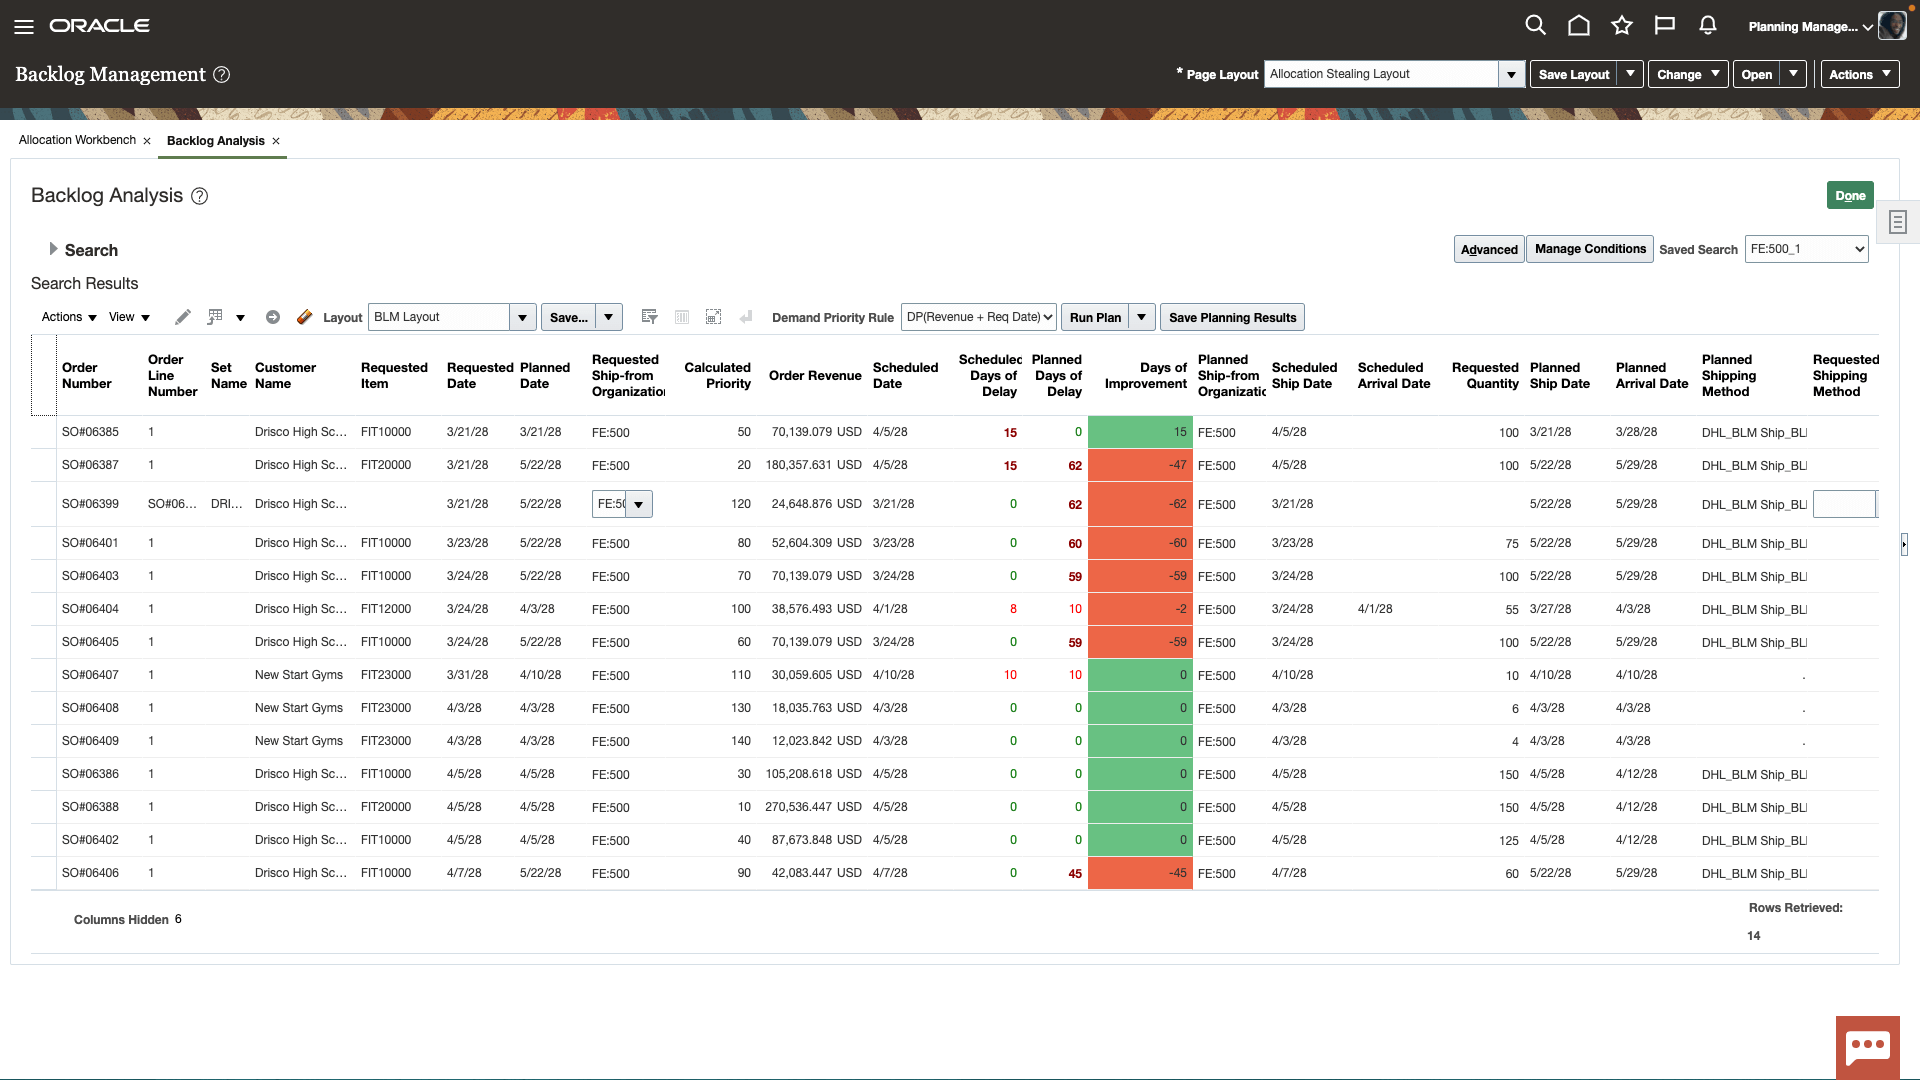This screenshot has height=1080, width=1920.
Task: Go to home via house icon
Action: coord(1578,26)
